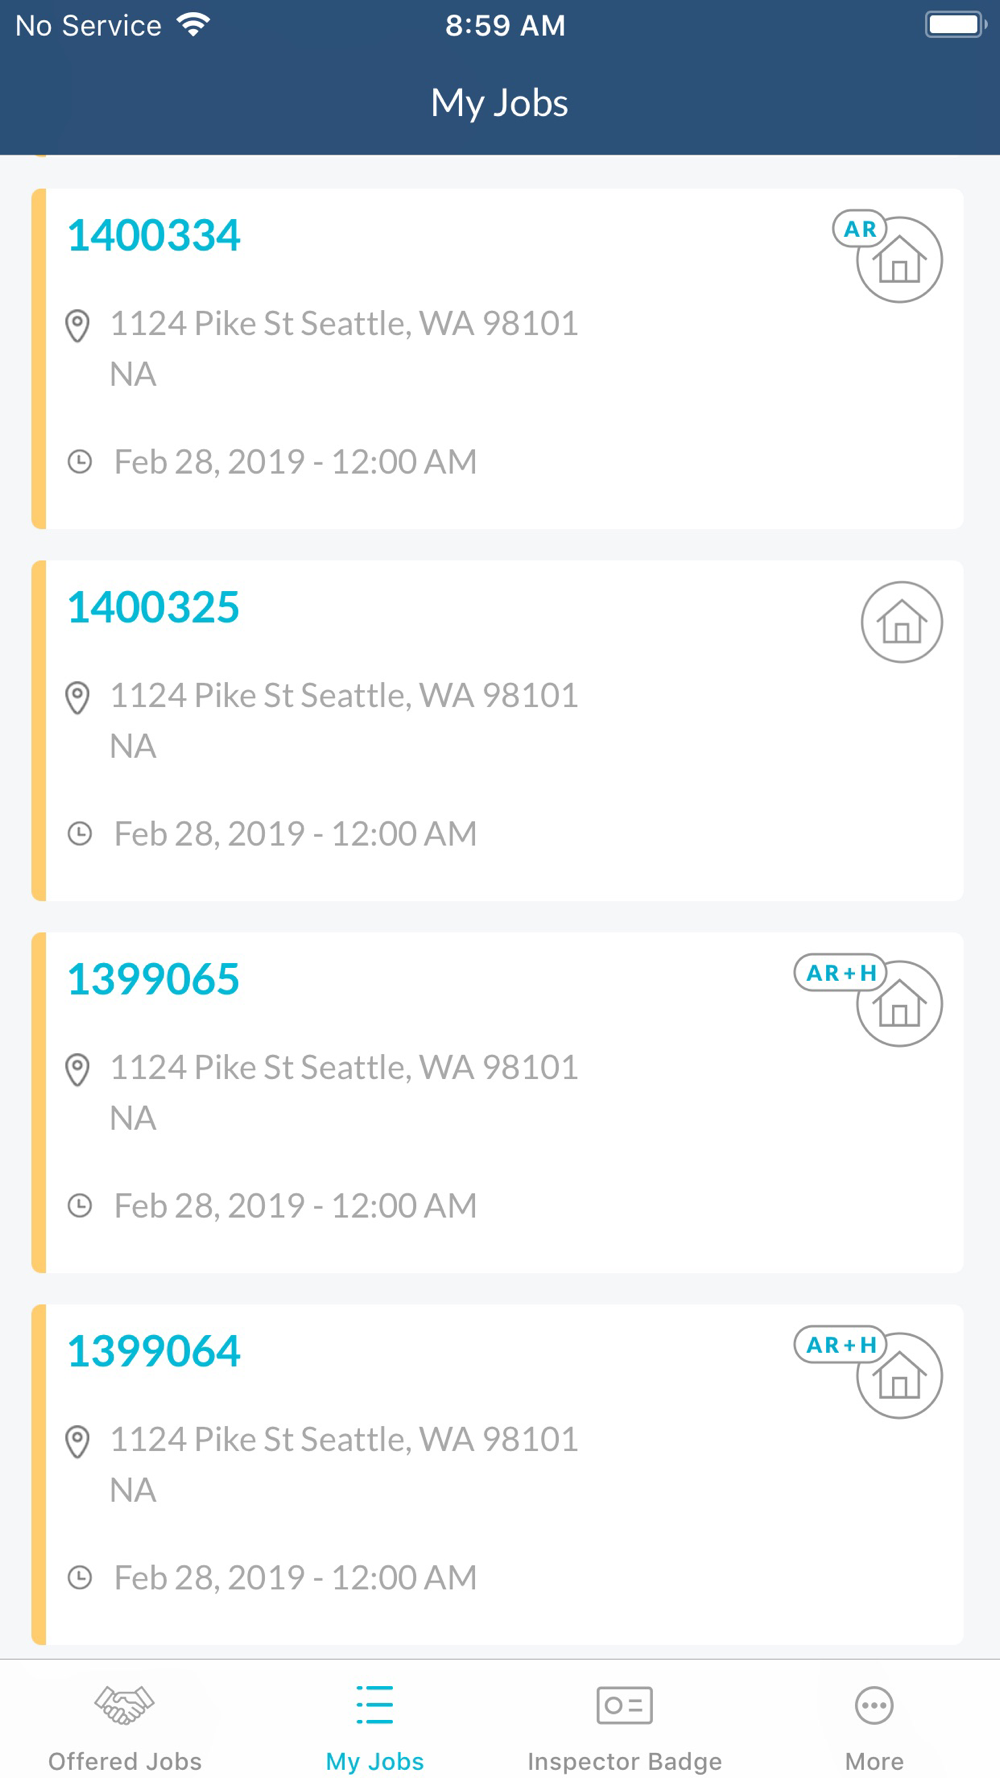Viewport: 1000px width, 1778px height.
Task: Open job number 1400325
Action: click(153, 608)
